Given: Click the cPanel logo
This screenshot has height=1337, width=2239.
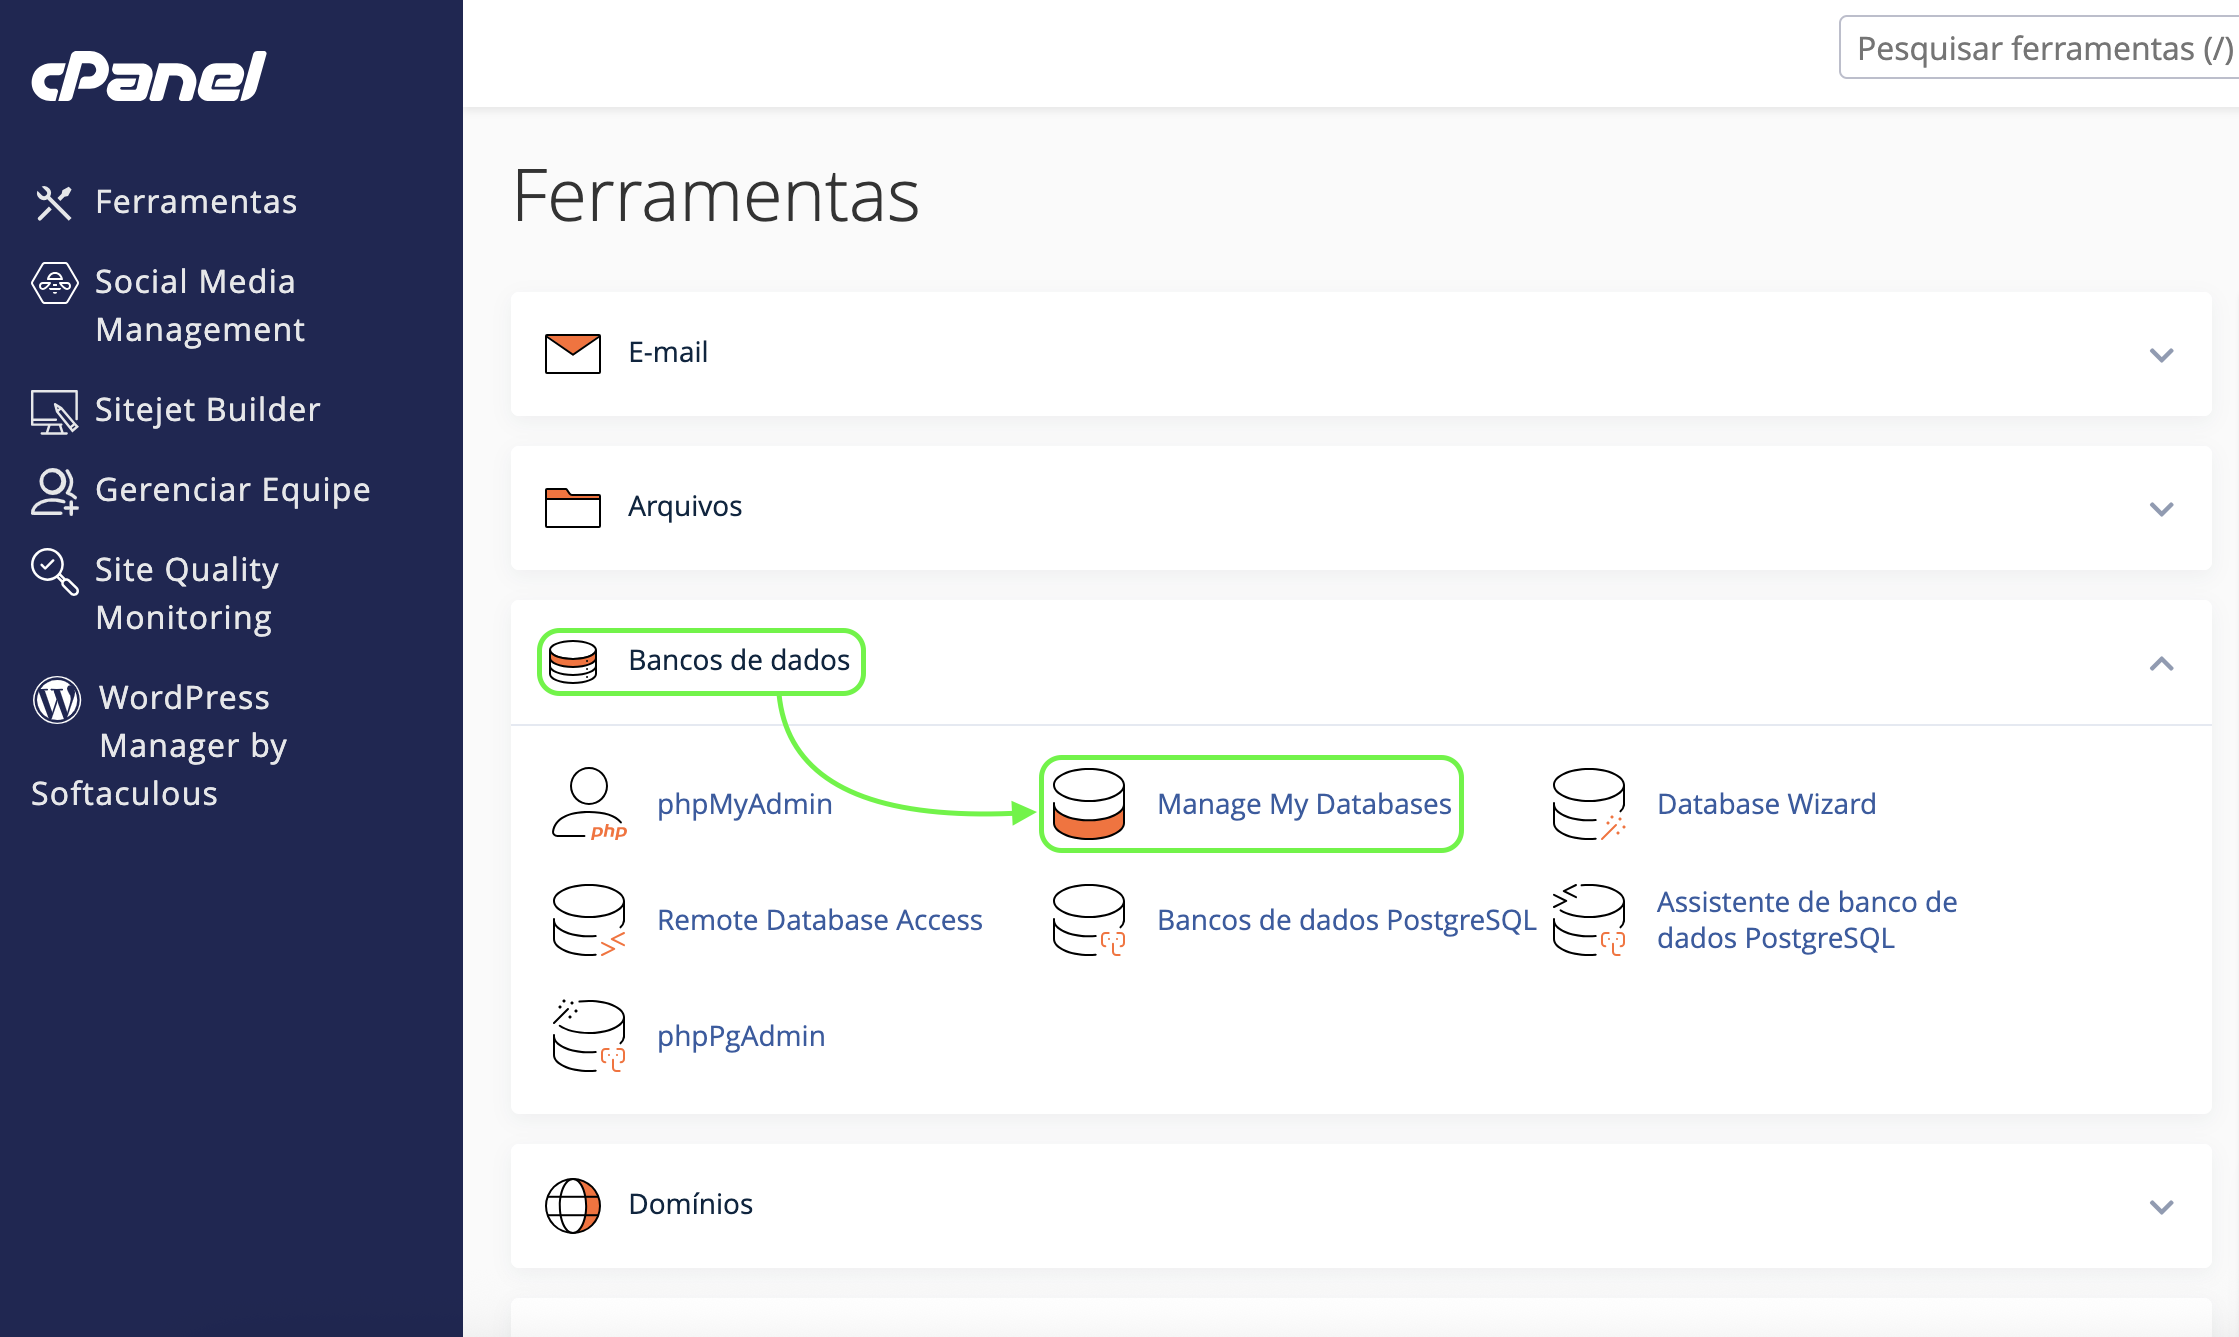Looking at the screenshot, I should pos(148,76).
